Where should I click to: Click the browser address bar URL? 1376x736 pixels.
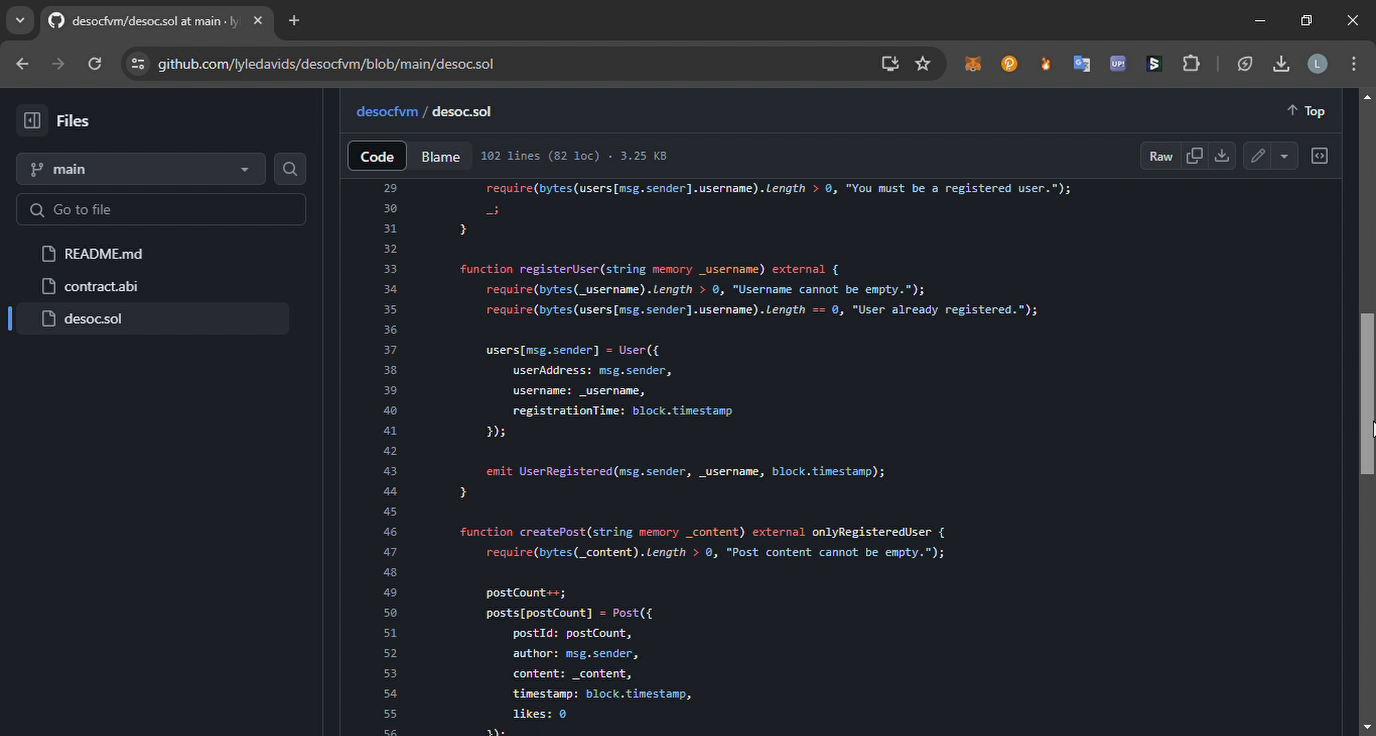325,64
